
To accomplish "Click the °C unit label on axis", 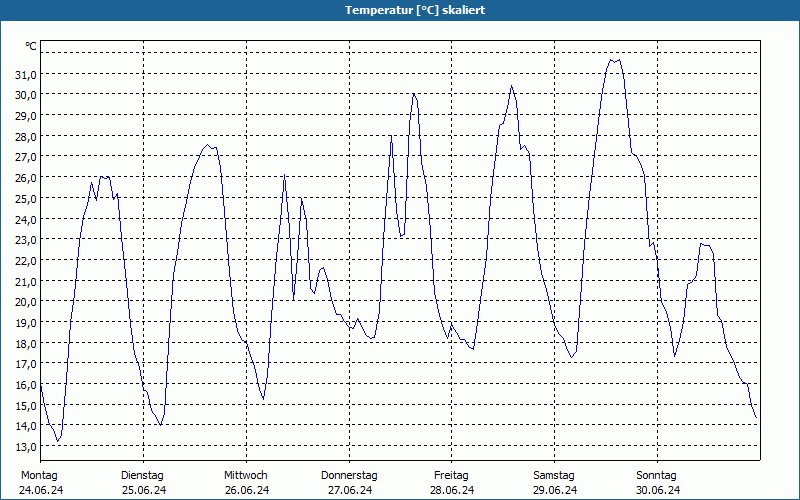I will coord(31,46).
